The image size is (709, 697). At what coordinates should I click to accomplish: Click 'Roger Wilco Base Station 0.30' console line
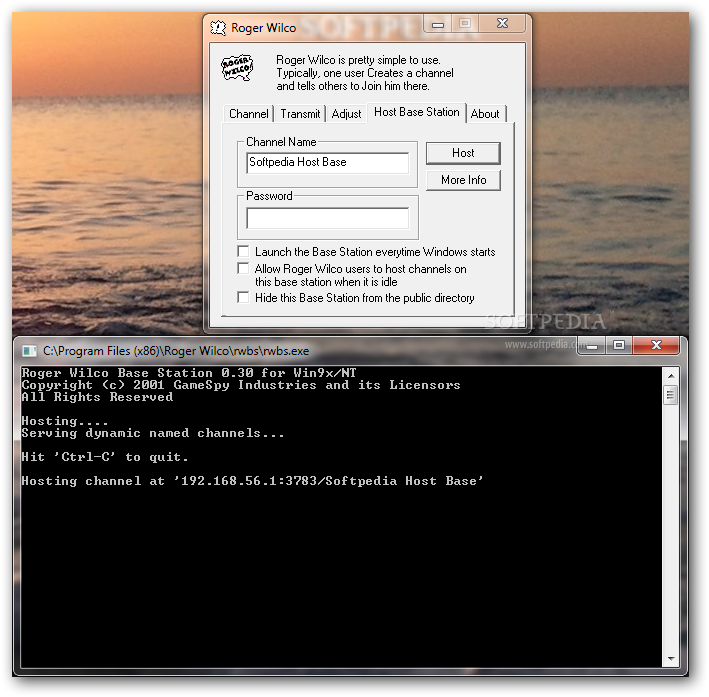coord(189,373)
